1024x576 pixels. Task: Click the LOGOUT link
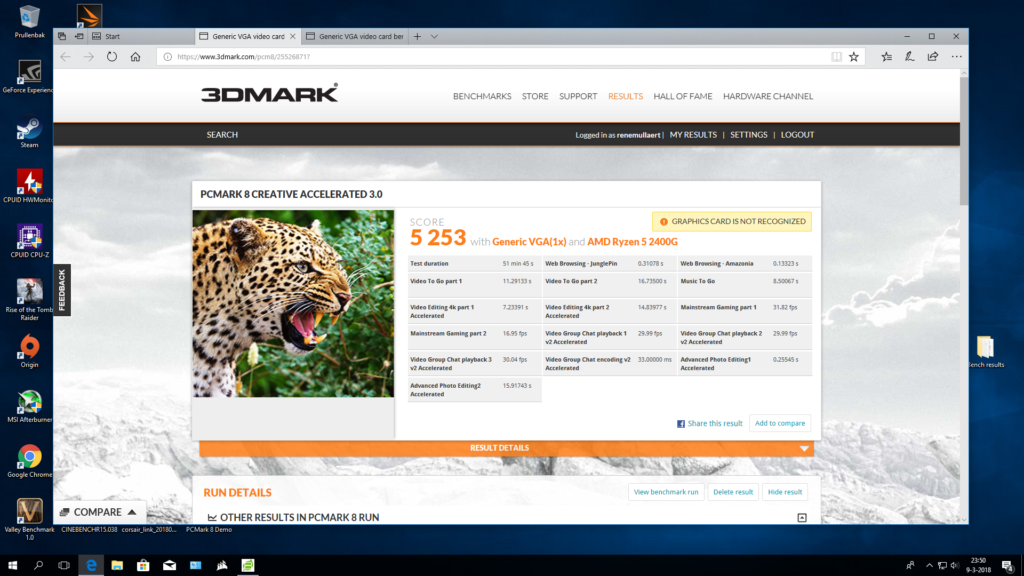click(797, 135)
